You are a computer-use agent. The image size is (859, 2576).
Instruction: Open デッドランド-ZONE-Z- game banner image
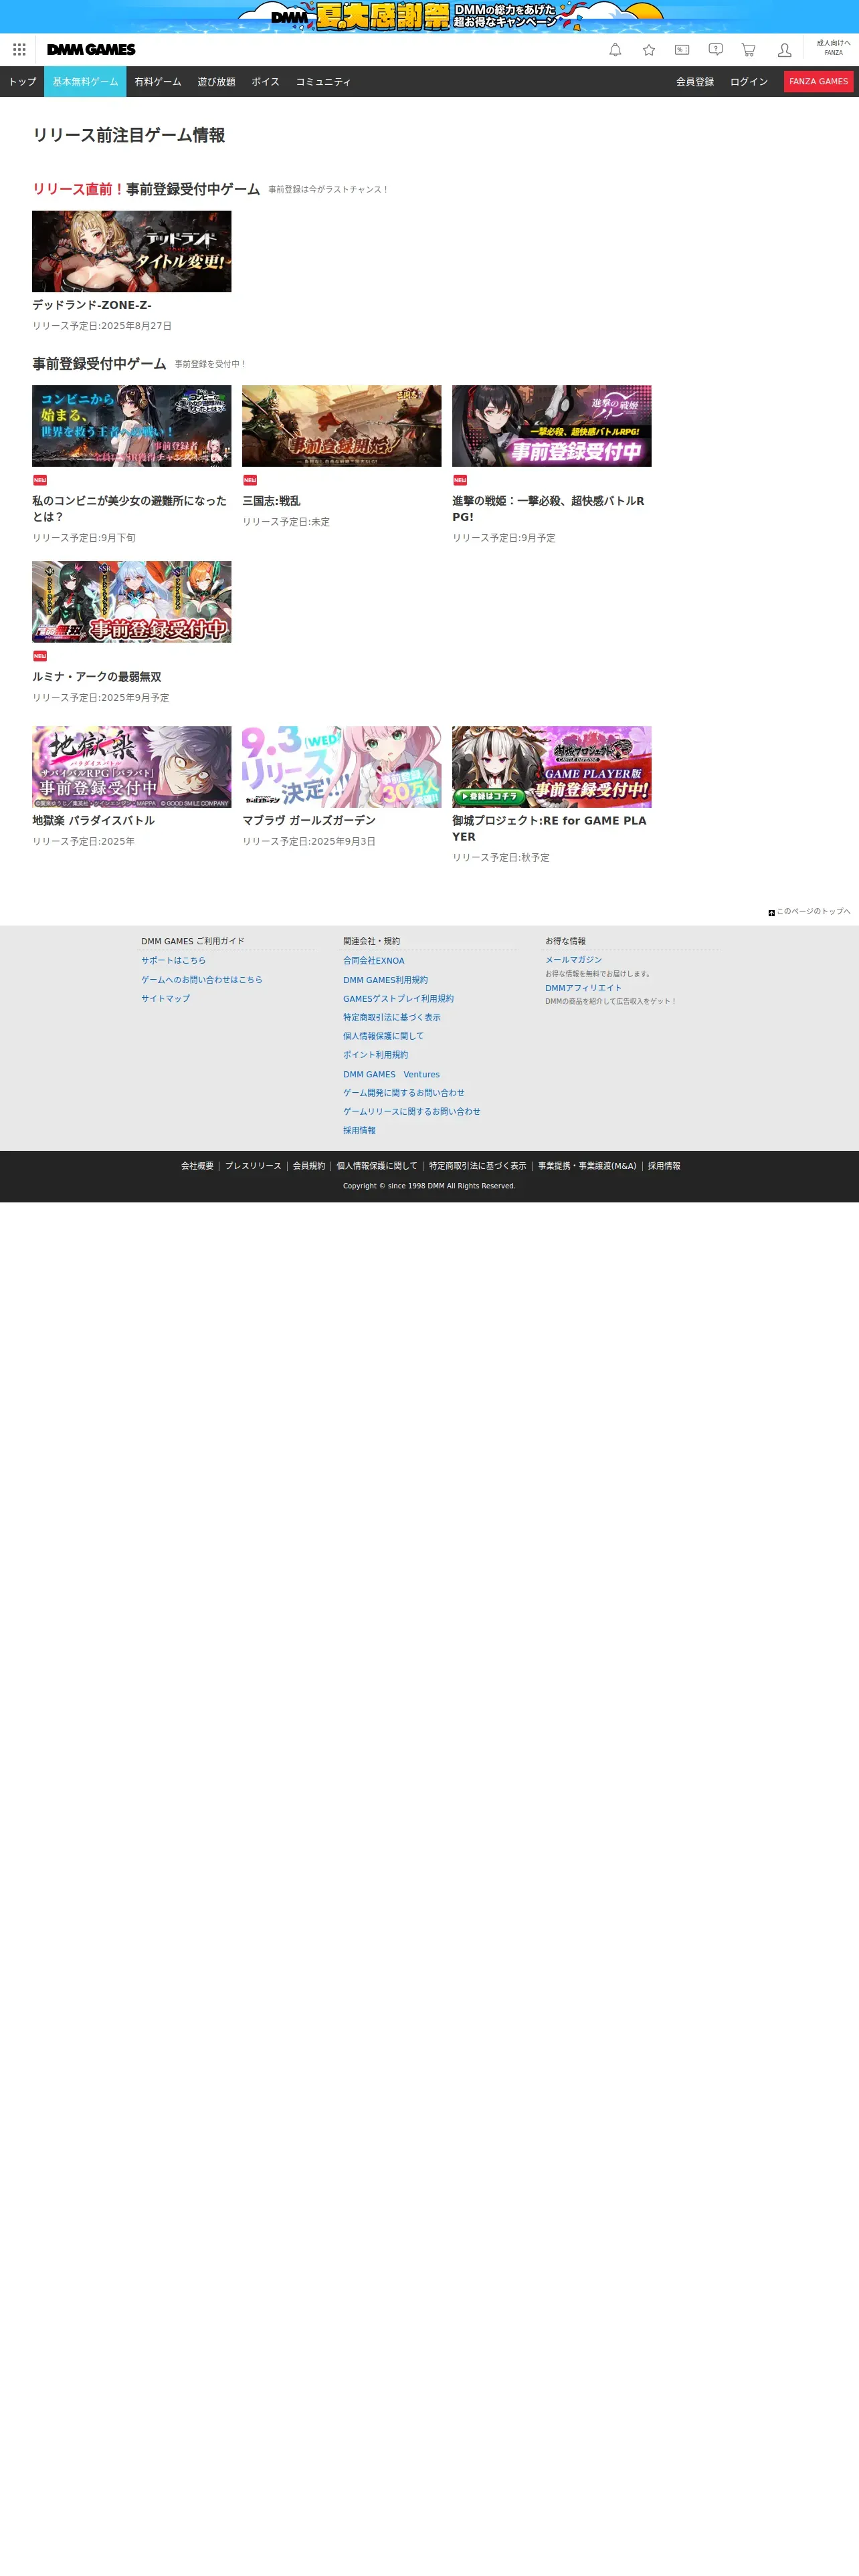tap(131, 251)
